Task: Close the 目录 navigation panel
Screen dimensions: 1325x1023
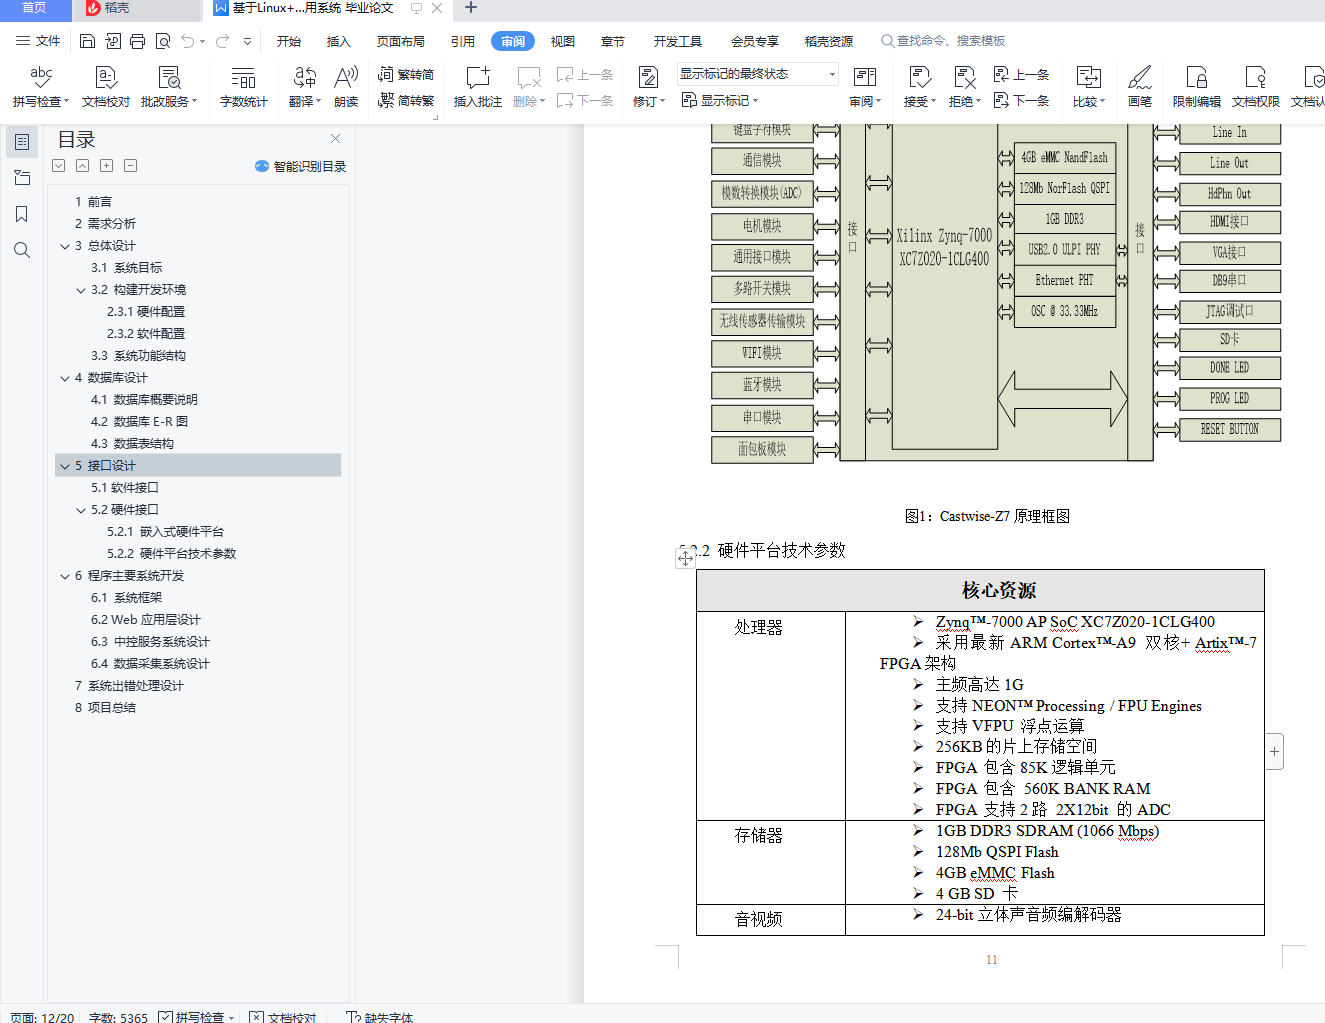Action: click(x=335, y=139)
